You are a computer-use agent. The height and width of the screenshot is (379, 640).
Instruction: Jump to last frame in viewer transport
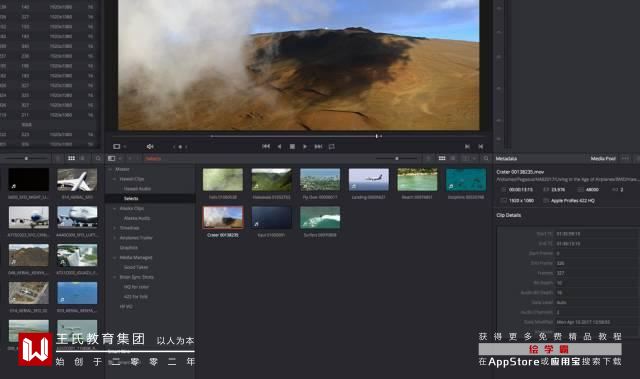(x=318, y=146)
